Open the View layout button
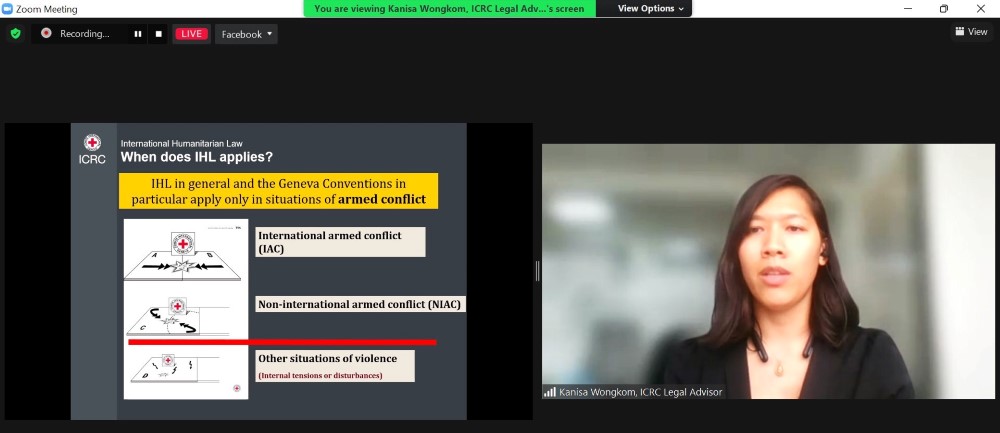1000x433 pixels. (x=970, y=32)
